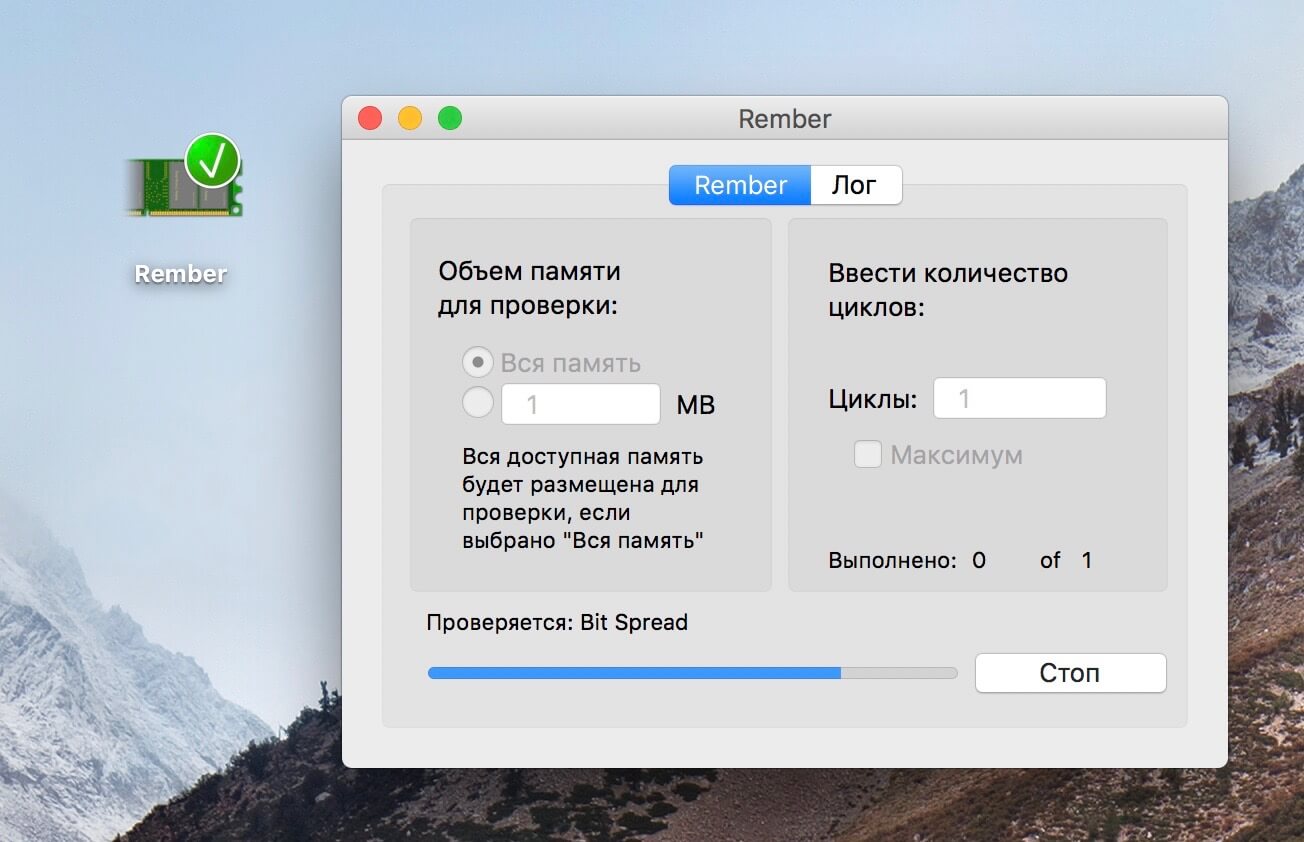Click the Rember window title
1304x842 pixels.
[785, 119]
